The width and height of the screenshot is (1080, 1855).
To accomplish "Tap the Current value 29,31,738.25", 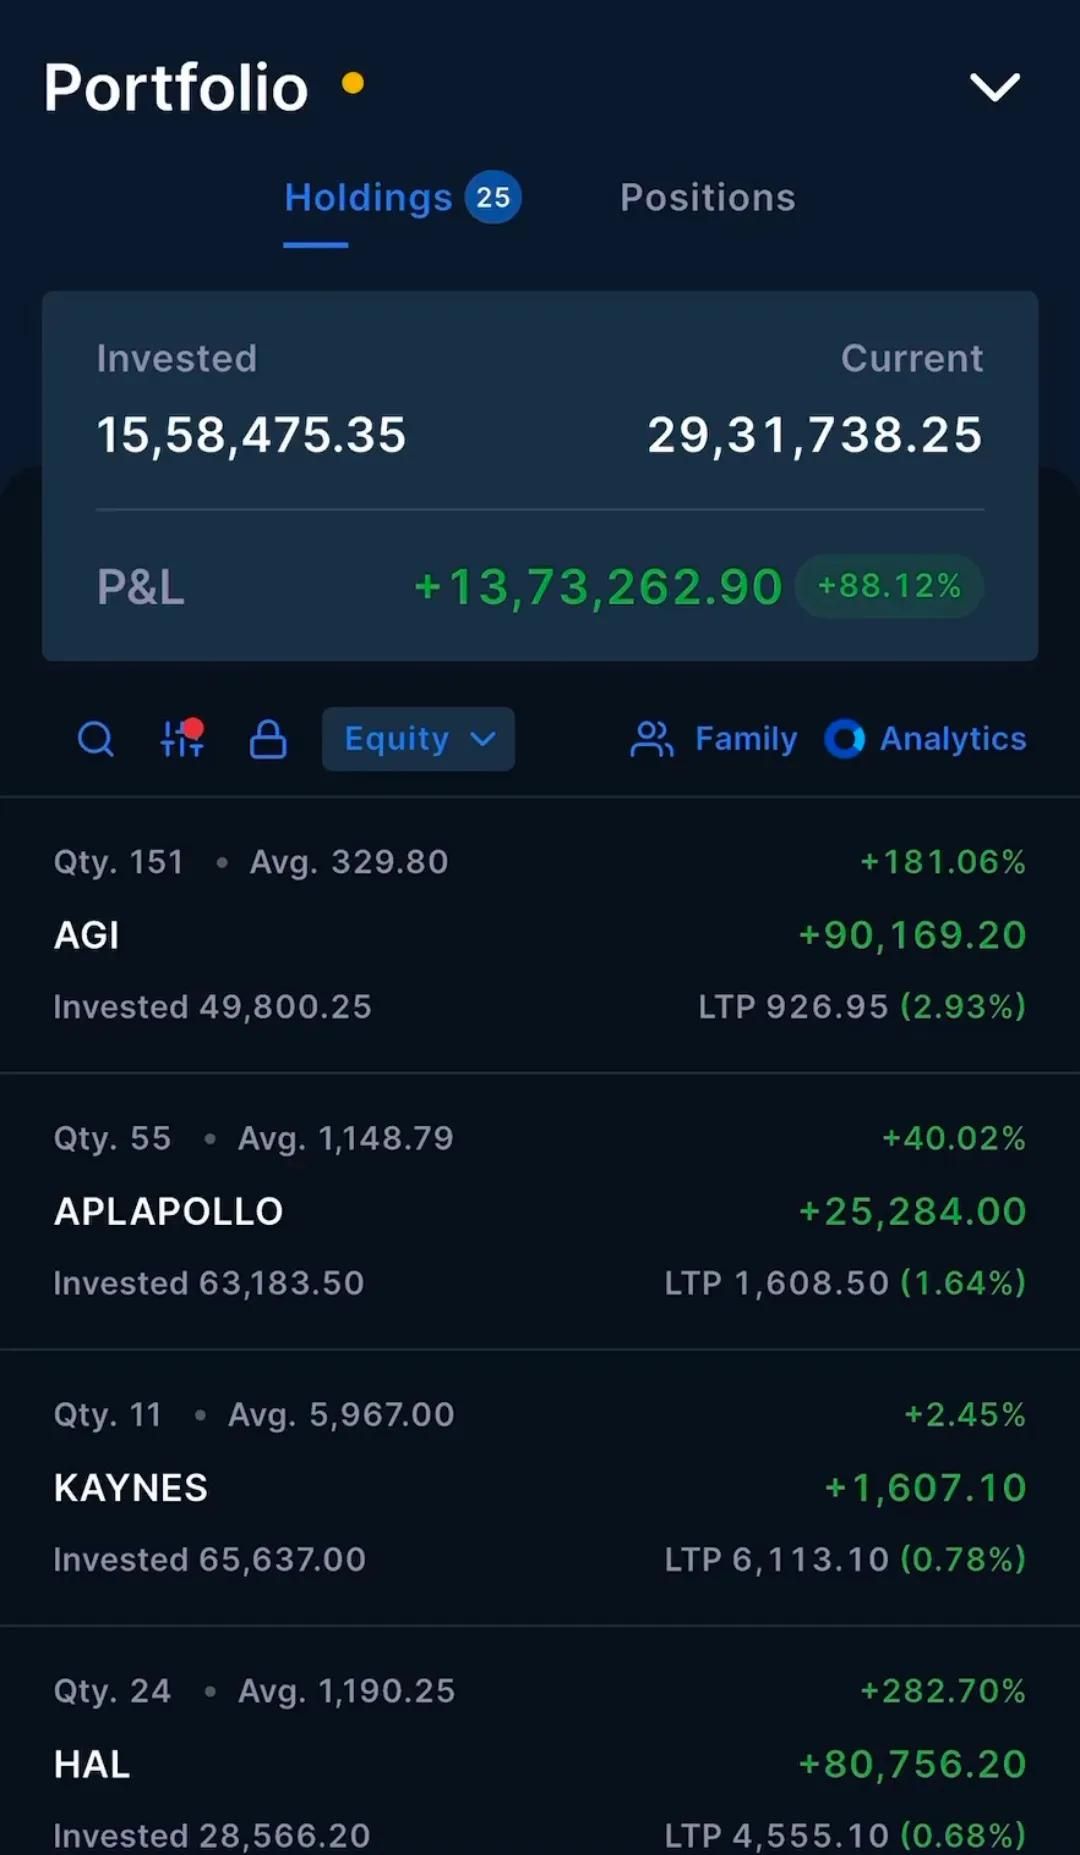I will coord(815,435).
